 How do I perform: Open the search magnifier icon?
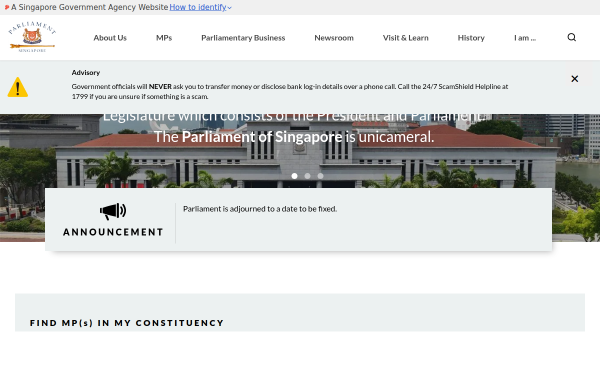(572, 37)
